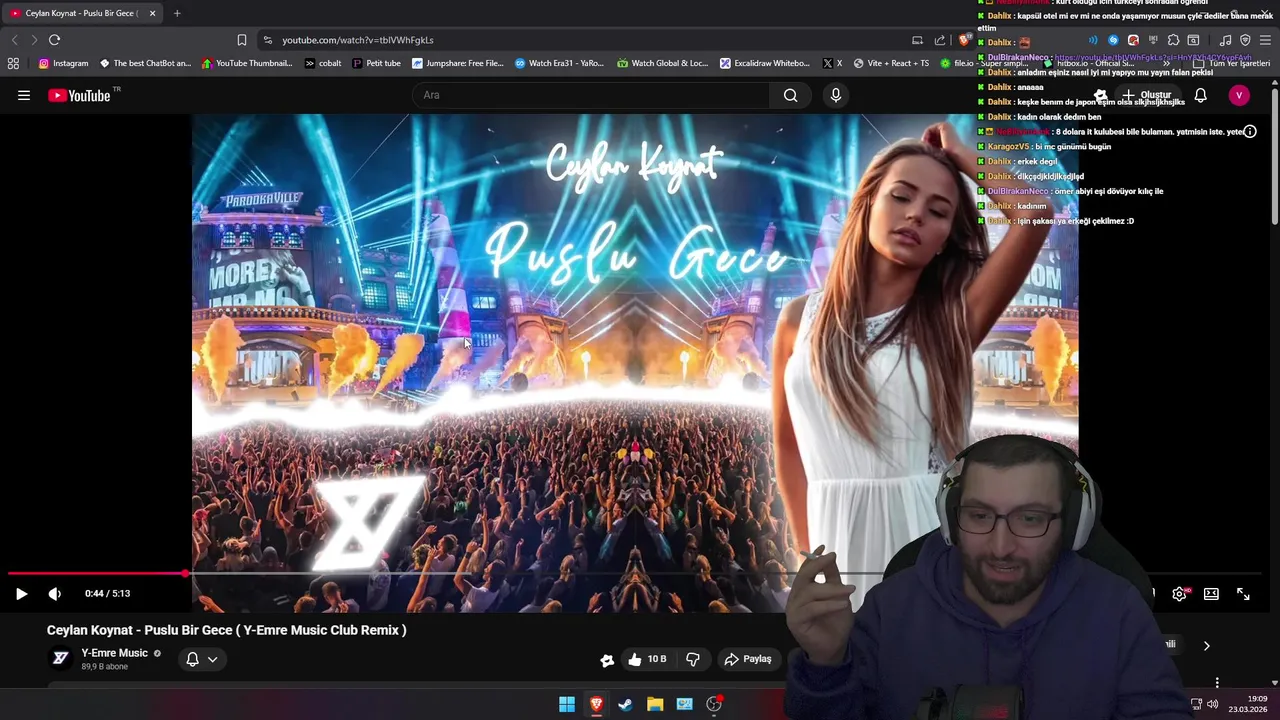Switch to theater mode
This screenshot has width=1280, height=720.
coord(1211,593)
